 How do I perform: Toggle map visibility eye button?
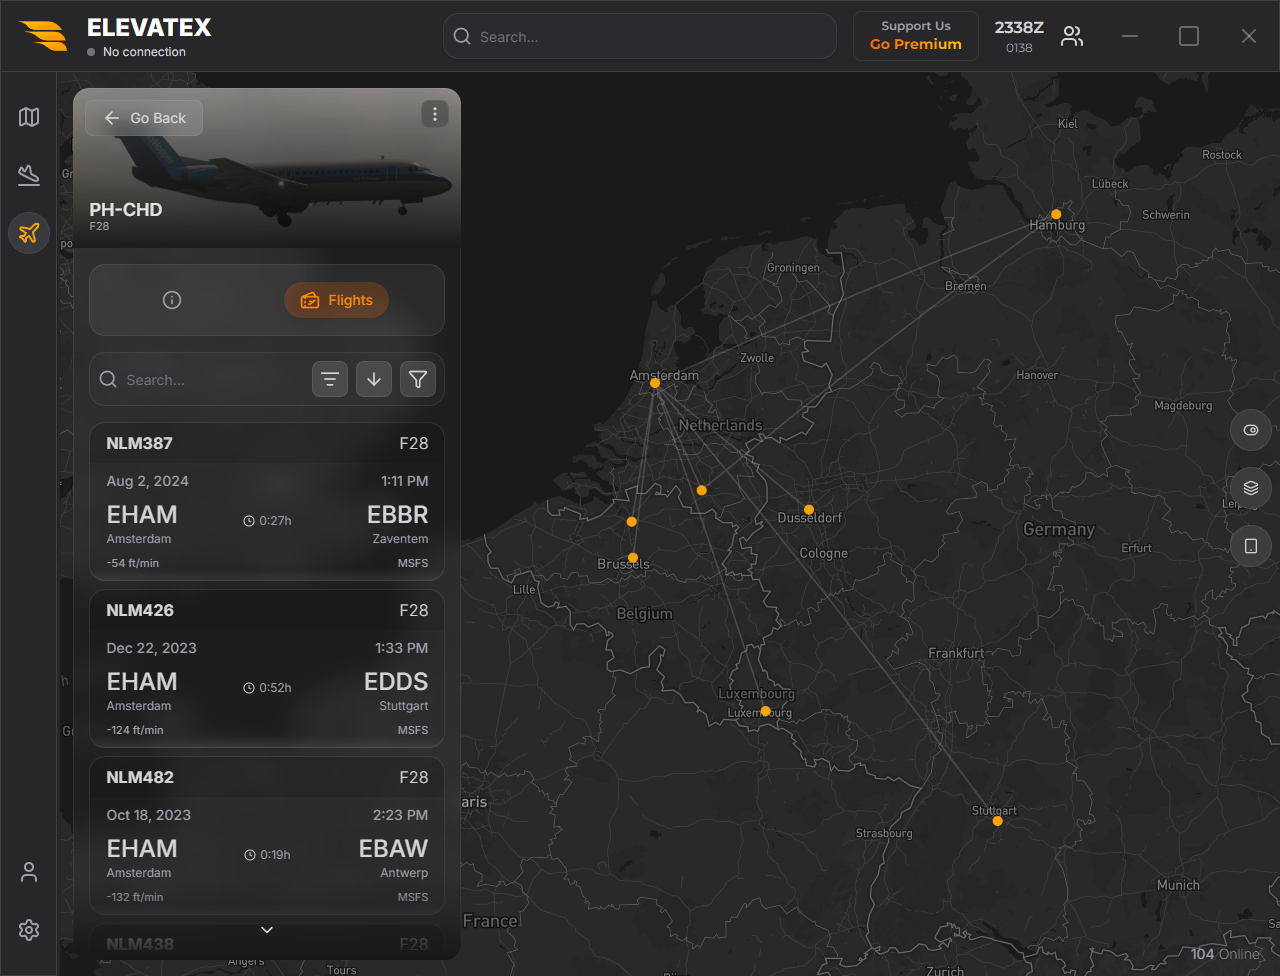click(x=1251, y=430)
